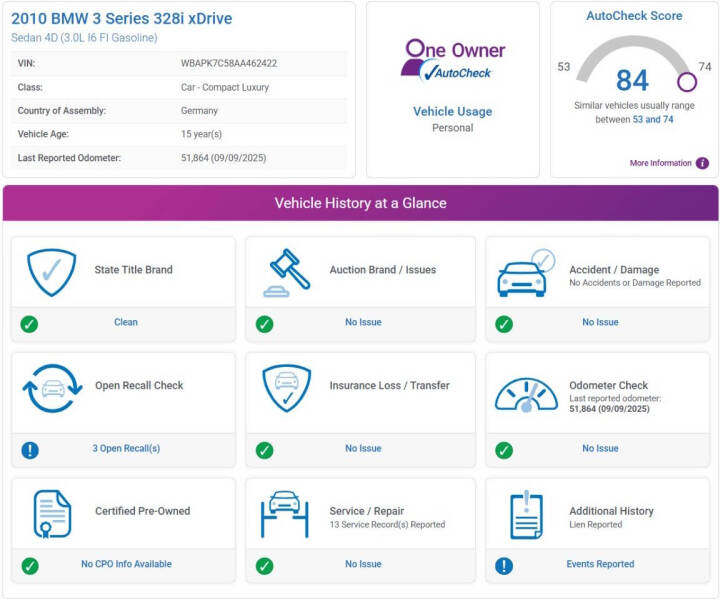This screenshot has width=723, height=600.
Task: Click the More Information link
Action: point(660,163)
